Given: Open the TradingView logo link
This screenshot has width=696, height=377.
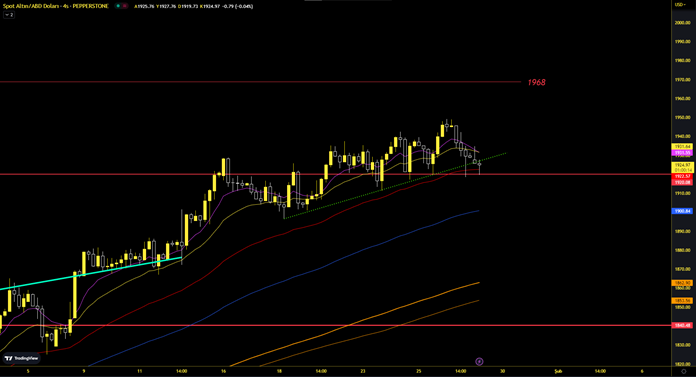Looking at the screenshot, I should pos(21,358).
